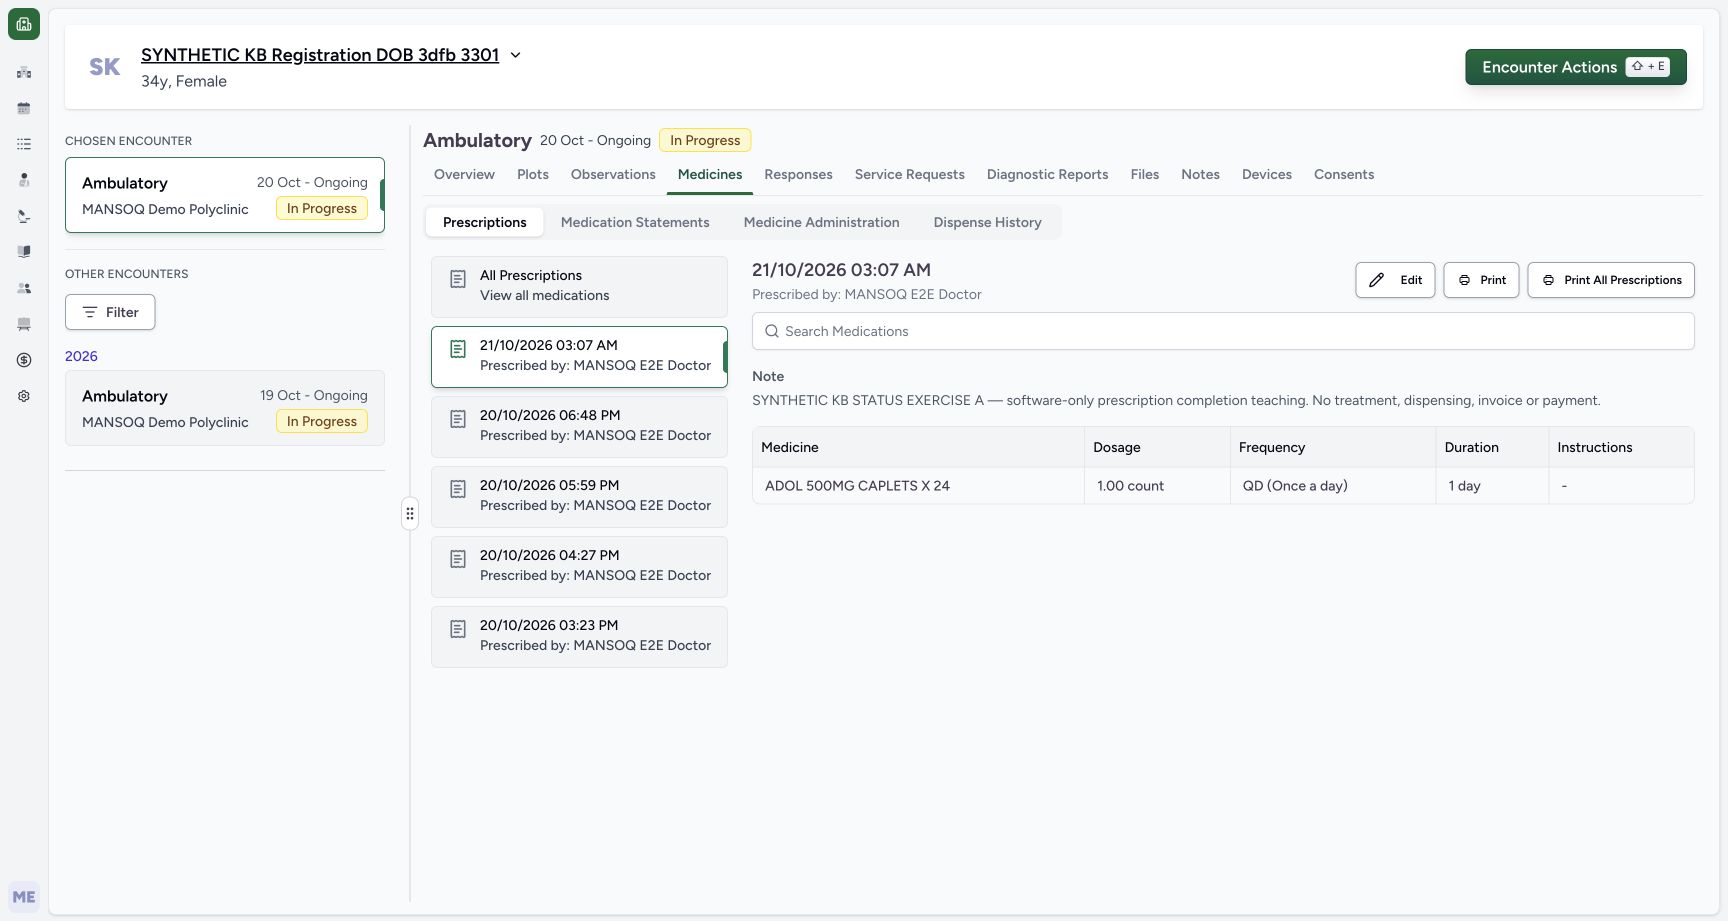This screenshot has height=921, width=1728.
Task: Click the pencil icon on Edit button
Action: (1377, 280)
